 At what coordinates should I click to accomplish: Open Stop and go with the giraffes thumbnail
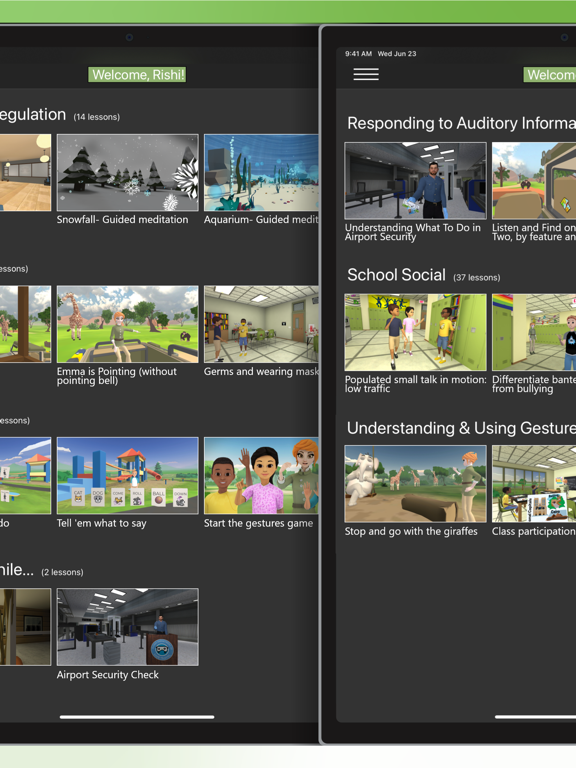[x=415, y=483]
